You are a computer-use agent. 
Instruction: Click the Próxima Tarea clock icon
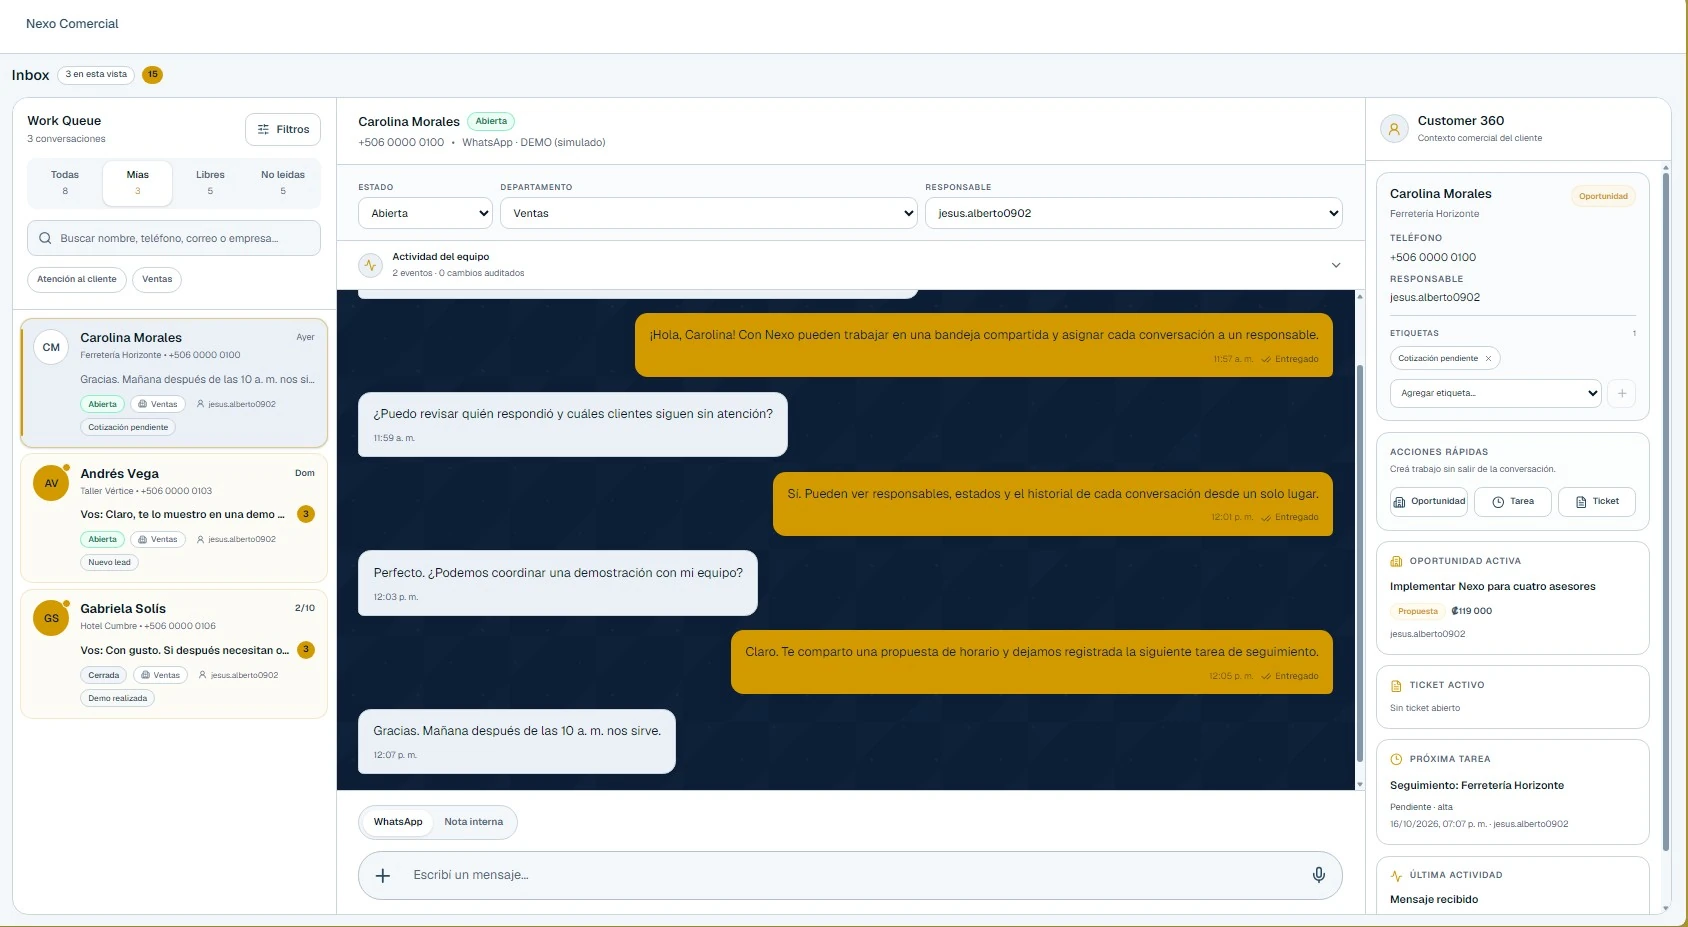click(x=1396, y=759)
